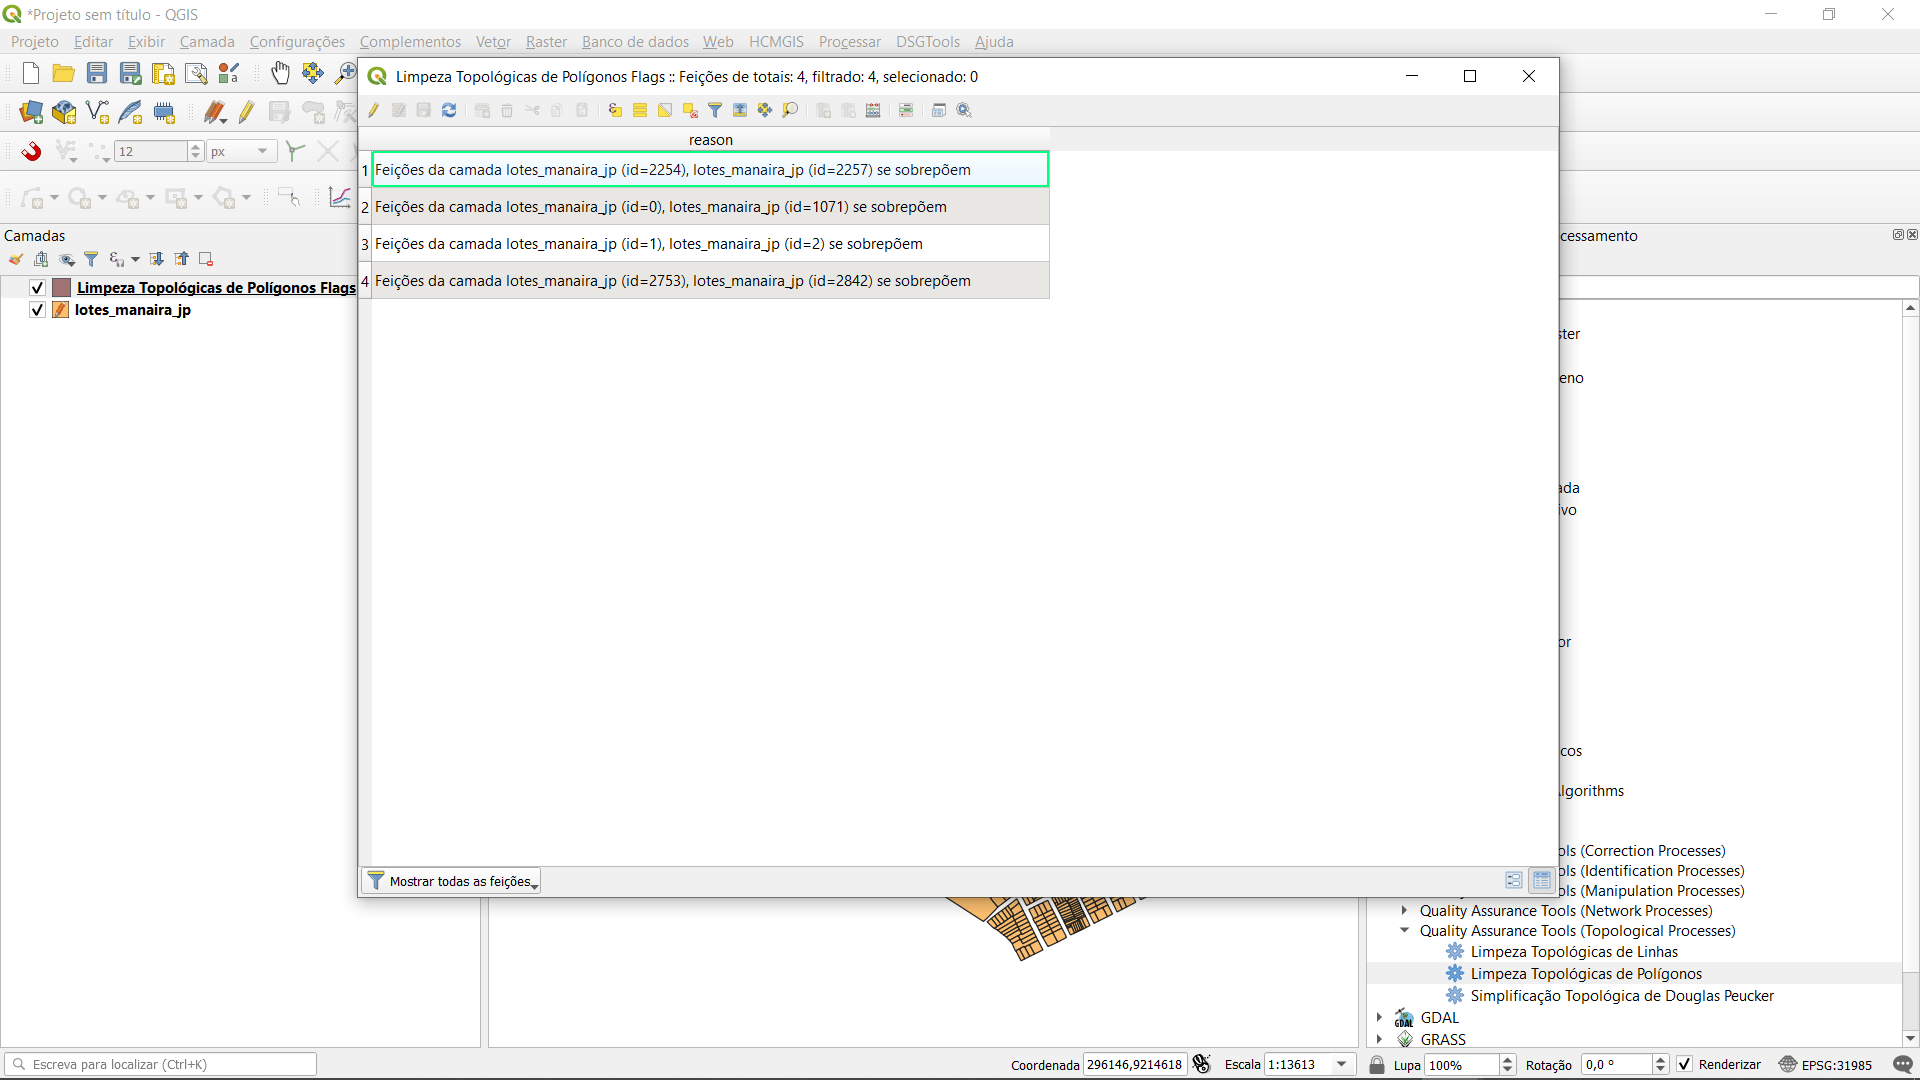This screenshot has width=1920, height=1080.
Task: Click Mostrar todas as feições filter button
Action: coord(451,881)
